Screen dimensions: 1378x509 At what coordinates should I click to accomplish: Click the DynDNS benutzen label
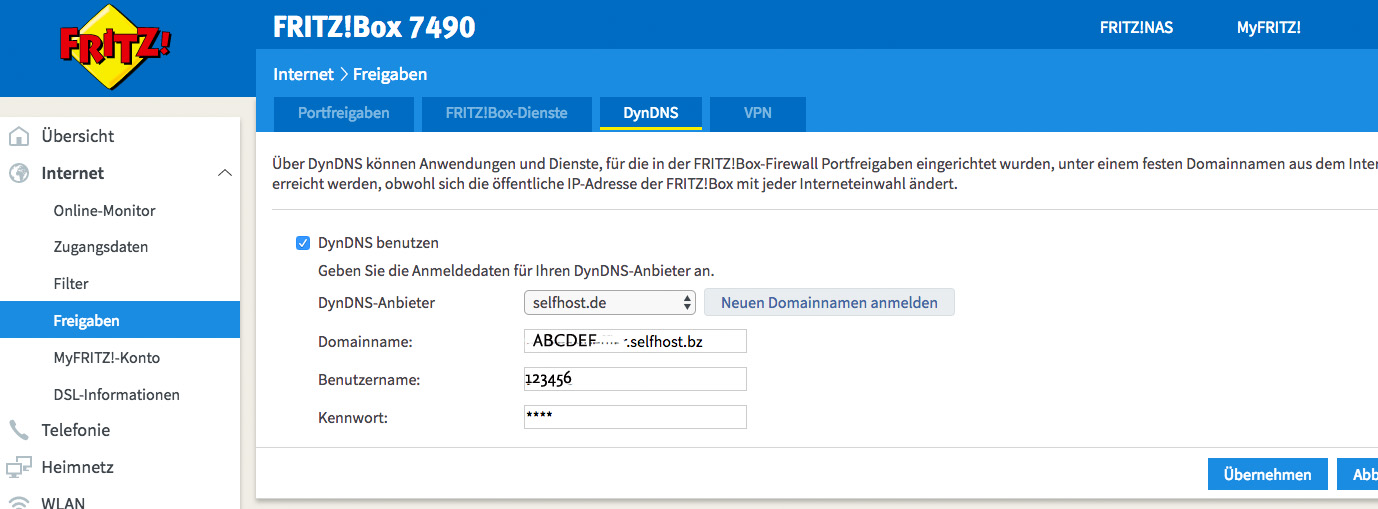[x=378, y=242]
